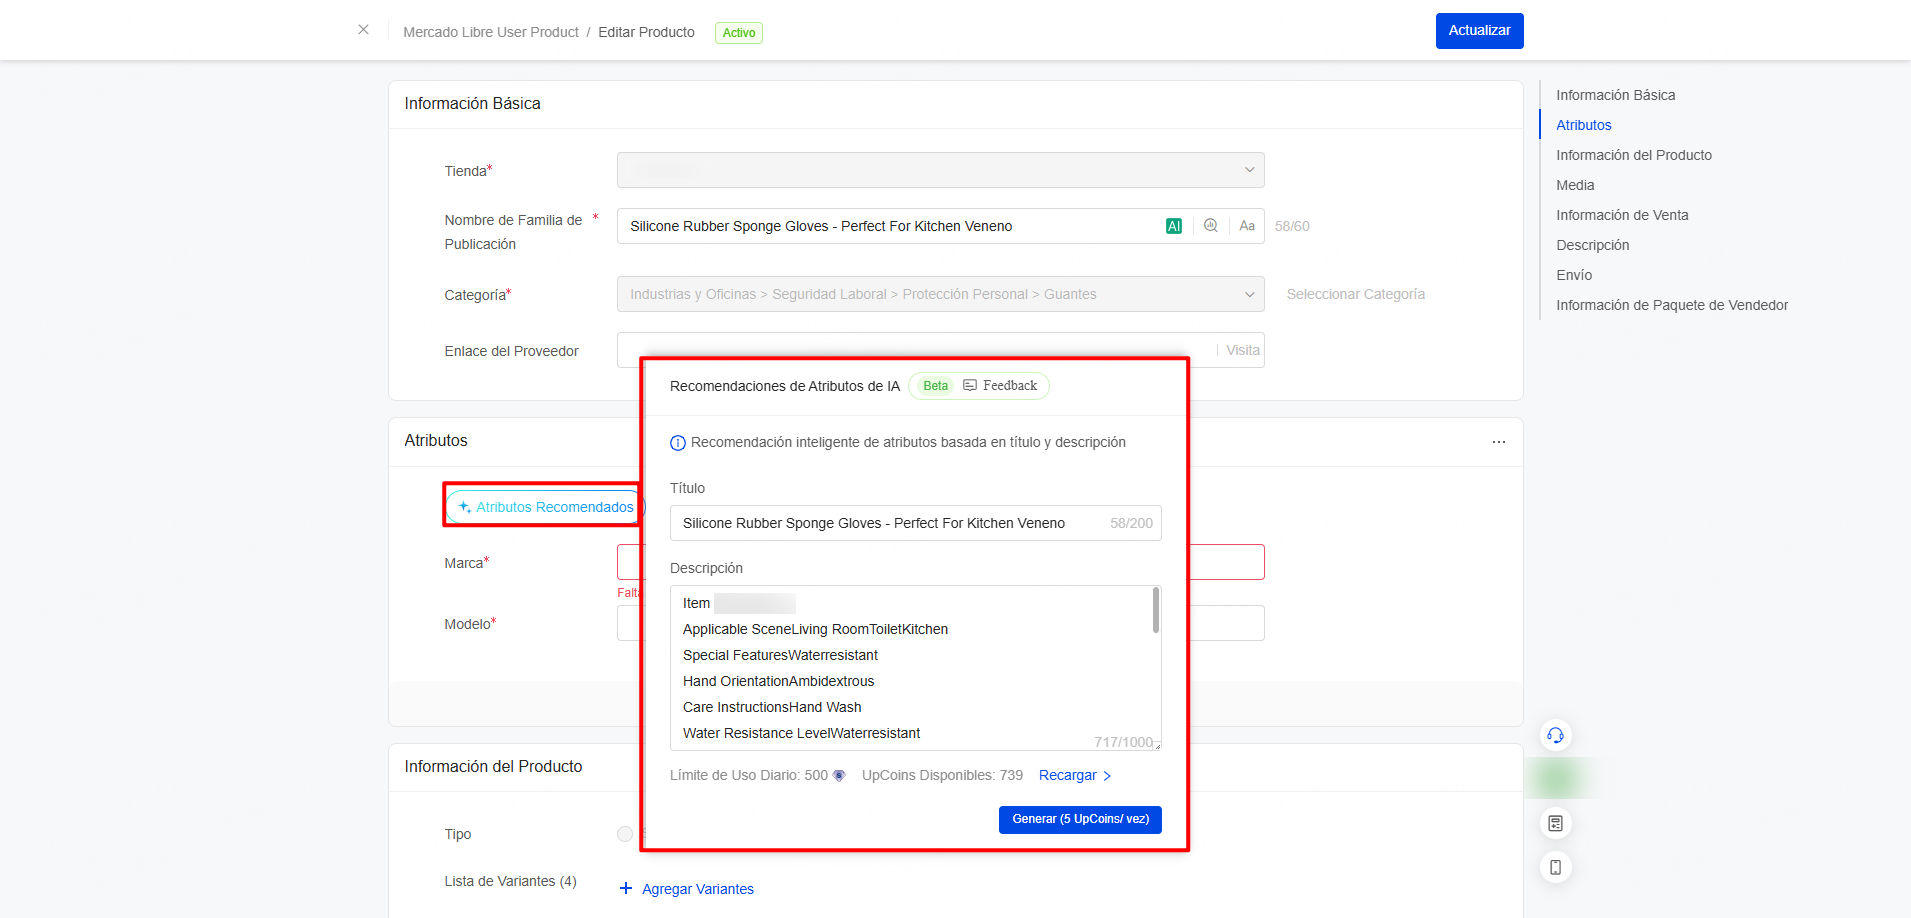Click the Aa text case icon
This screenshot has width=1911, height=918.
(x=1247, y=226)
